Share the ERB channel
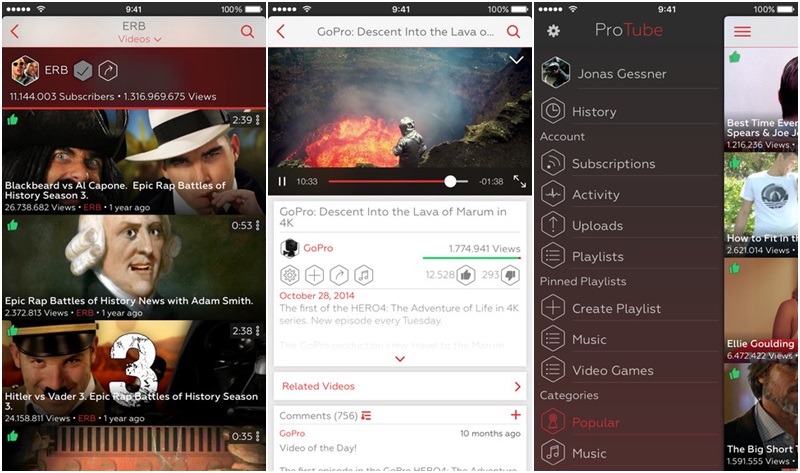 coord(108,71)
